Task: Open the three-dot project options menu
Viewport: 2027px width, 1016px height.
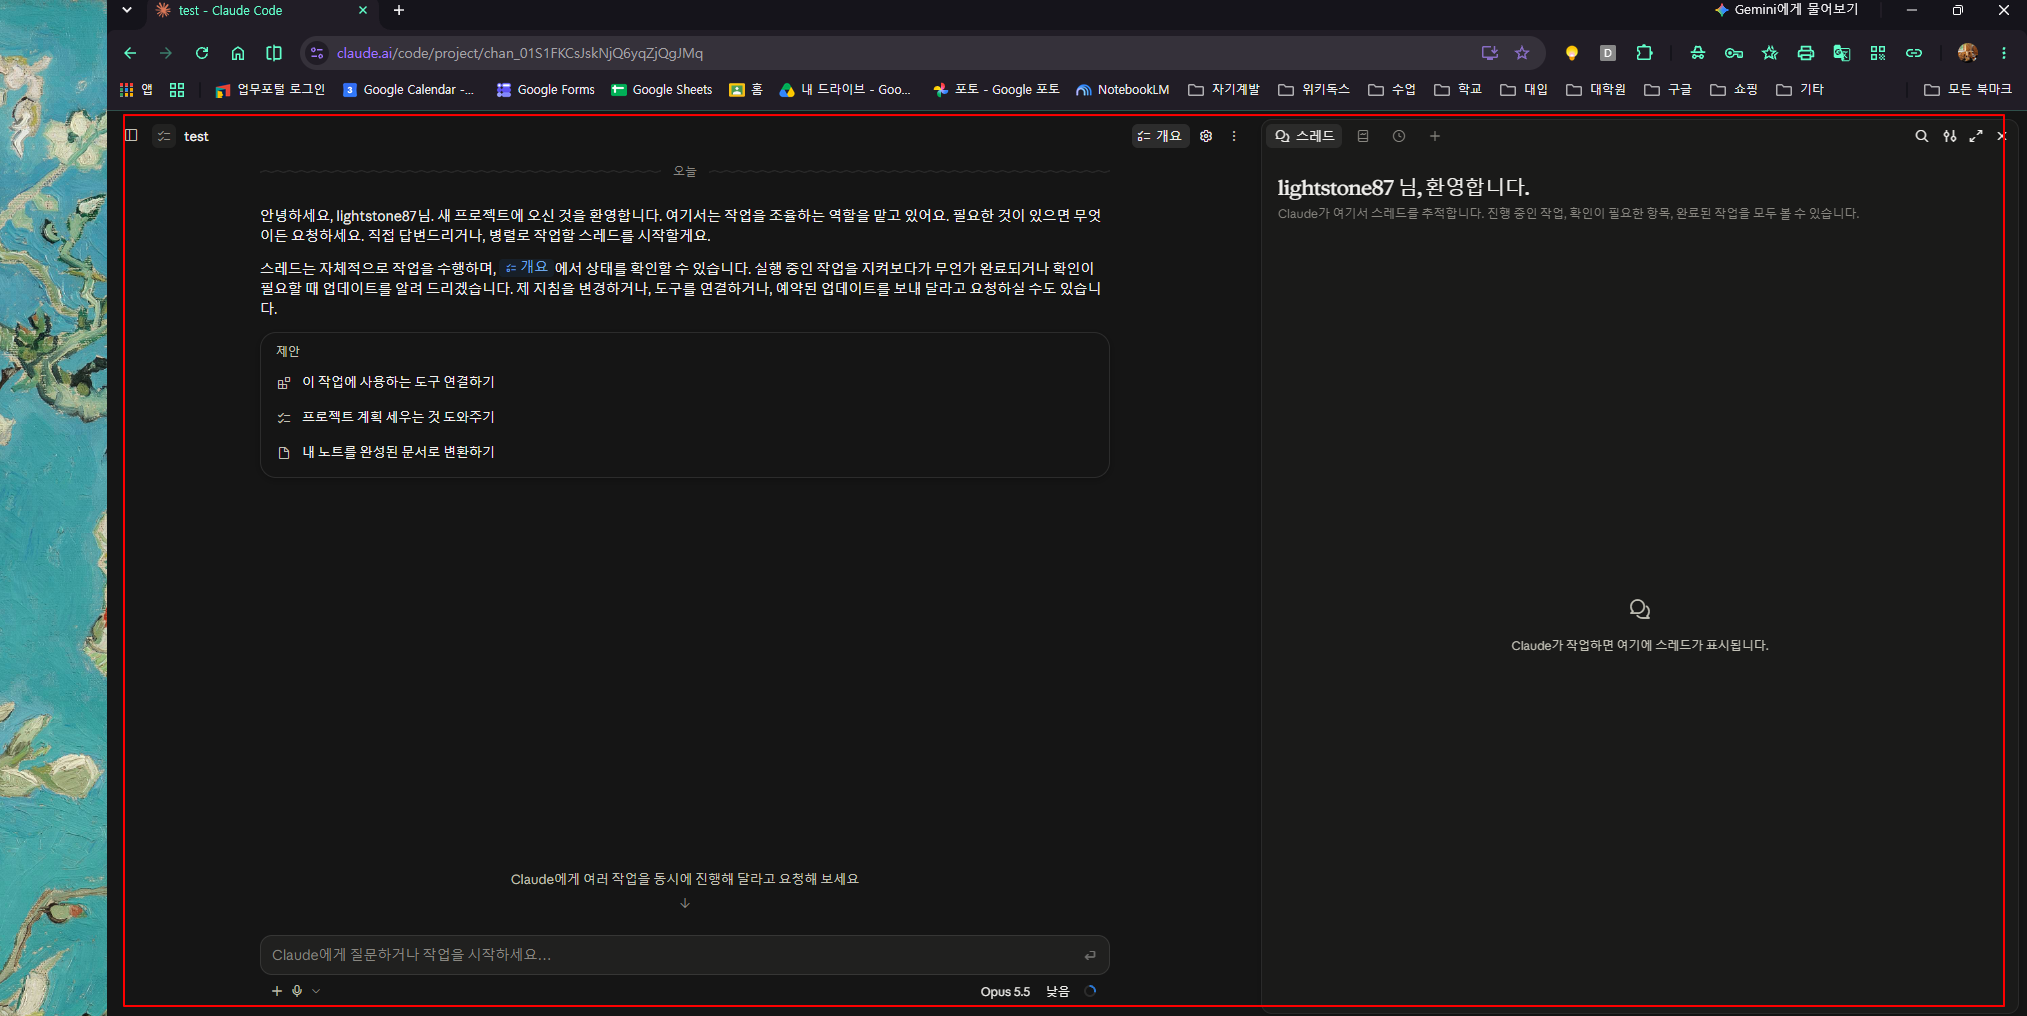Action: pos(1234,136)
